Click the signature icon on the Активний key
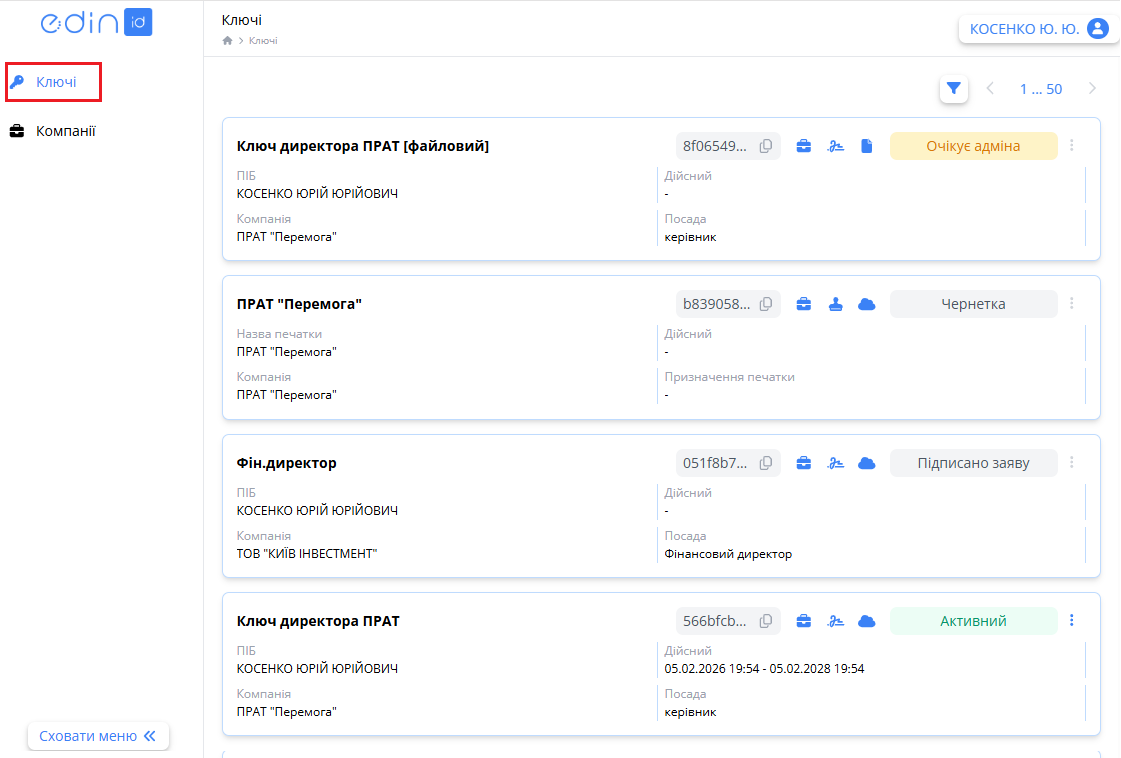 click(x=835, y=621)
